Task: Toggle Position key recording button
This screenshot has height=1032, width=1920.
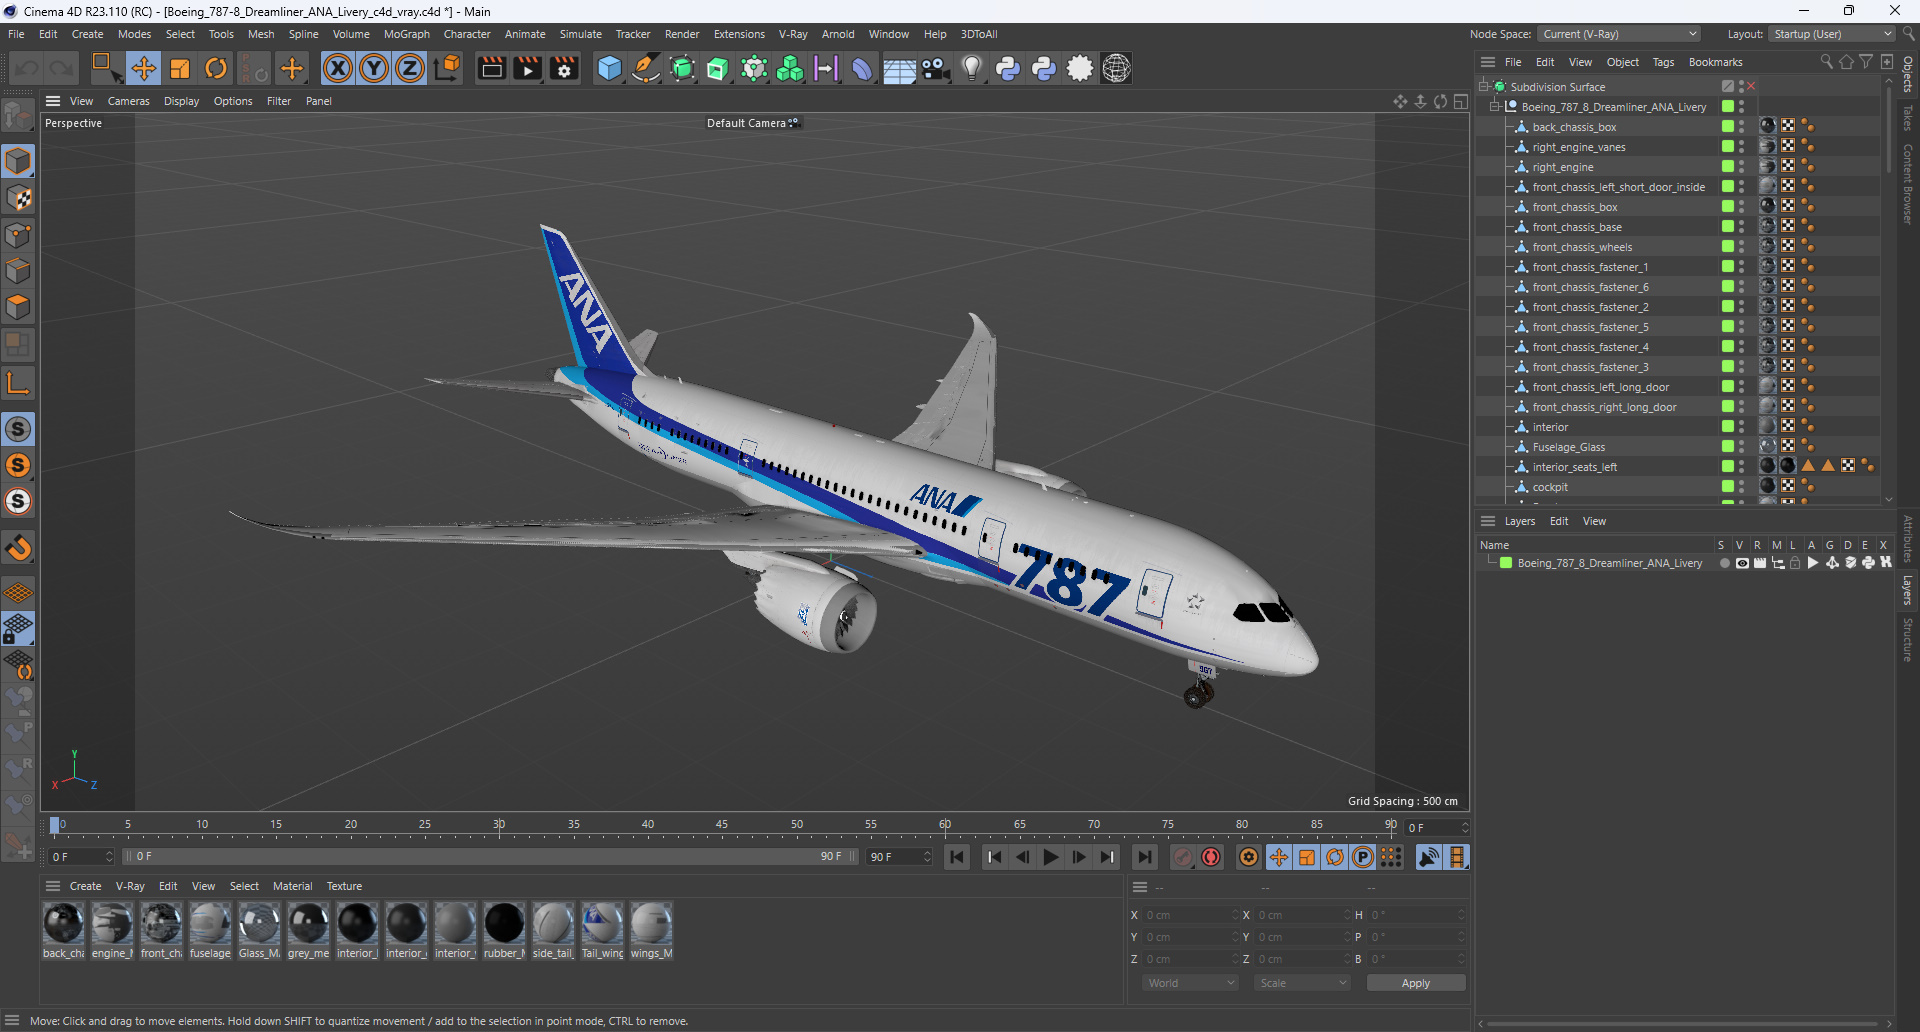Action: point(1278,857)
